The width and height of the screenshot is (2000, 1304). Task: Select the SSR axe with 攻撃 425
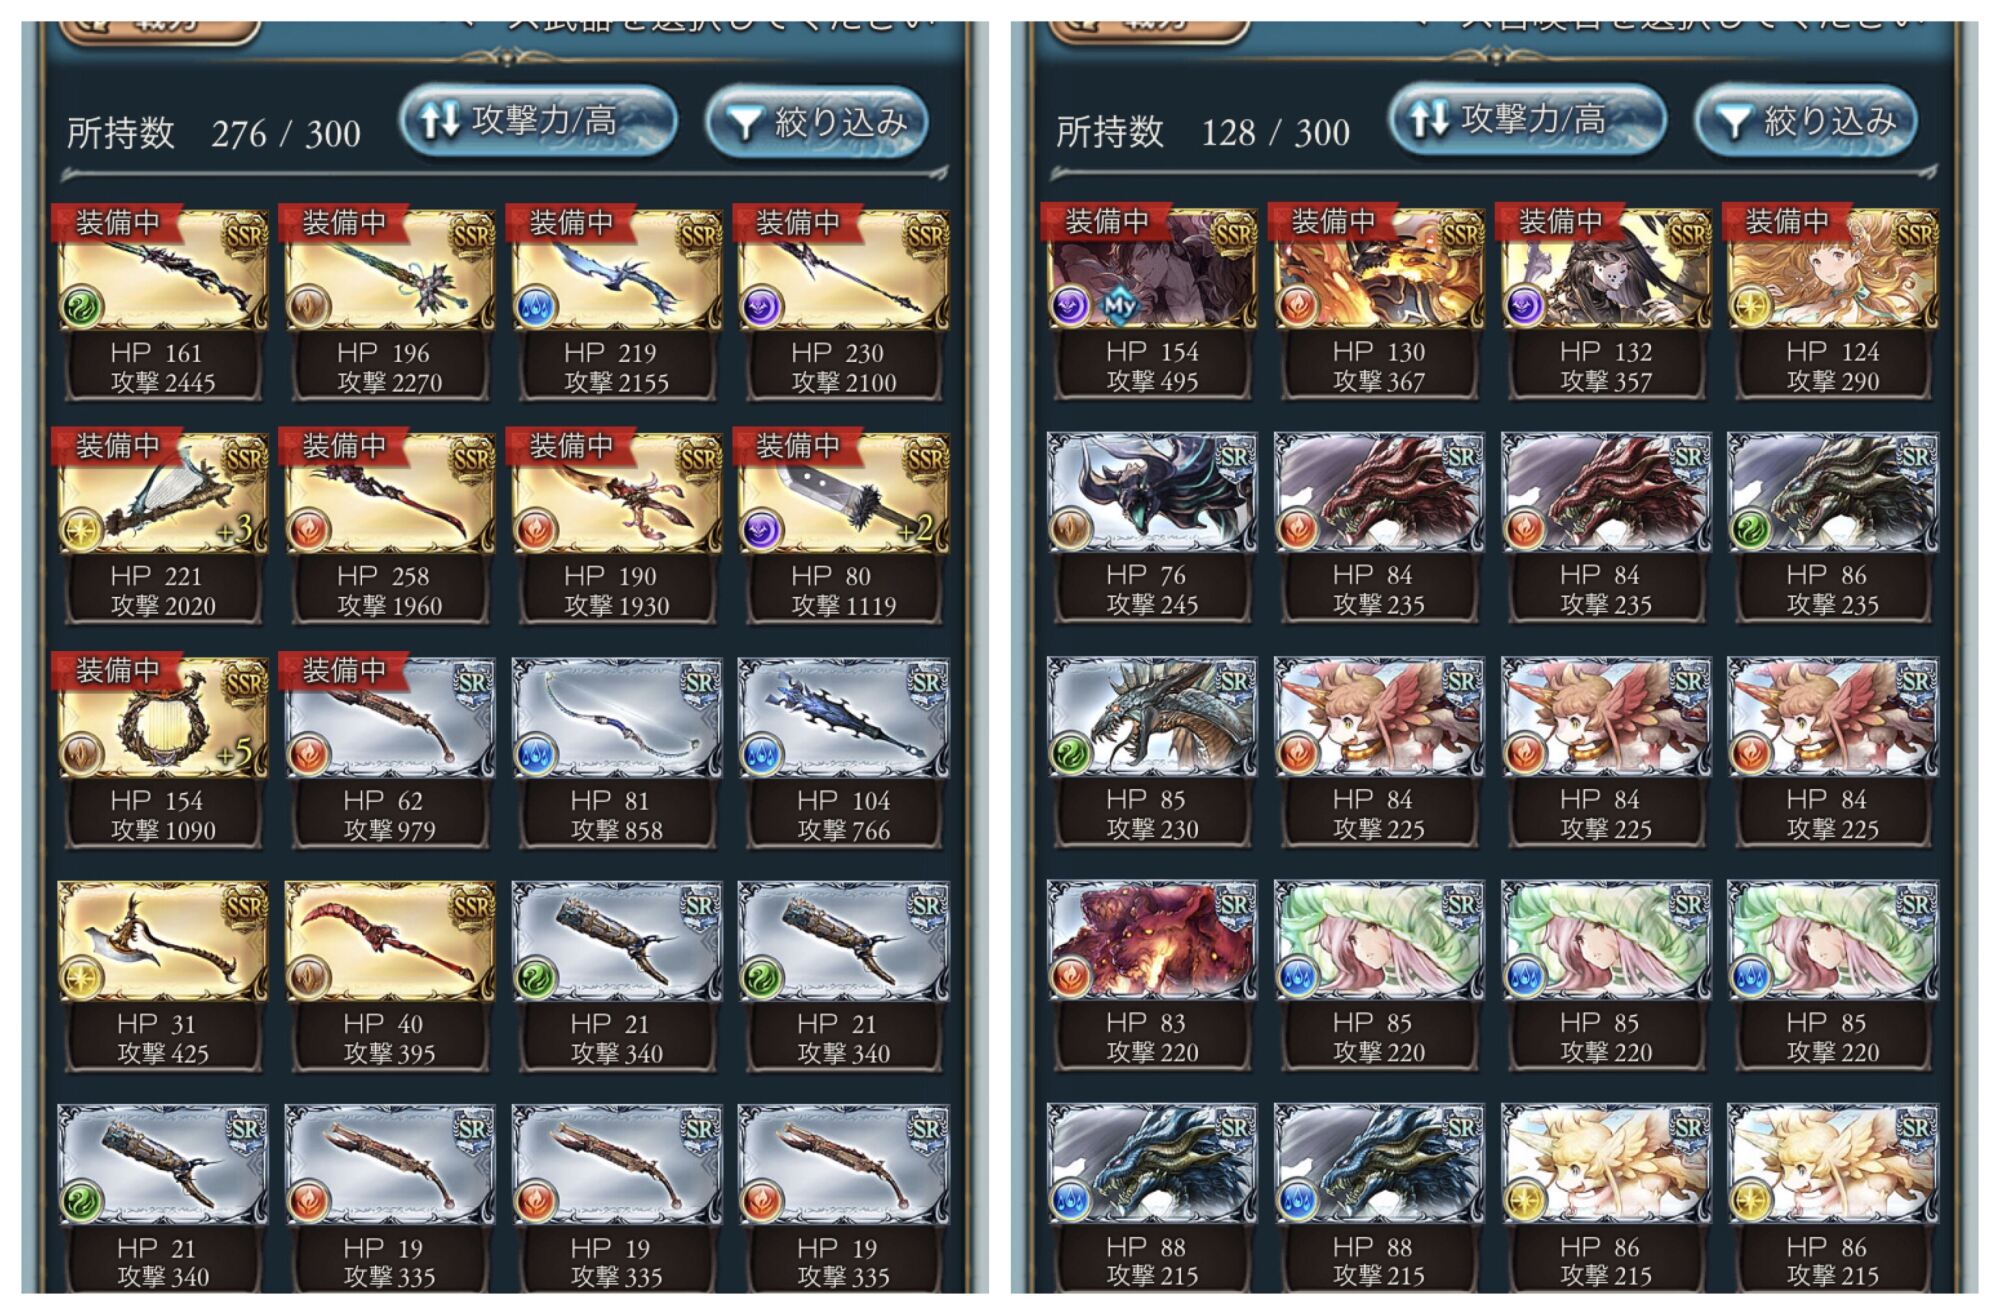coord(163,975)
